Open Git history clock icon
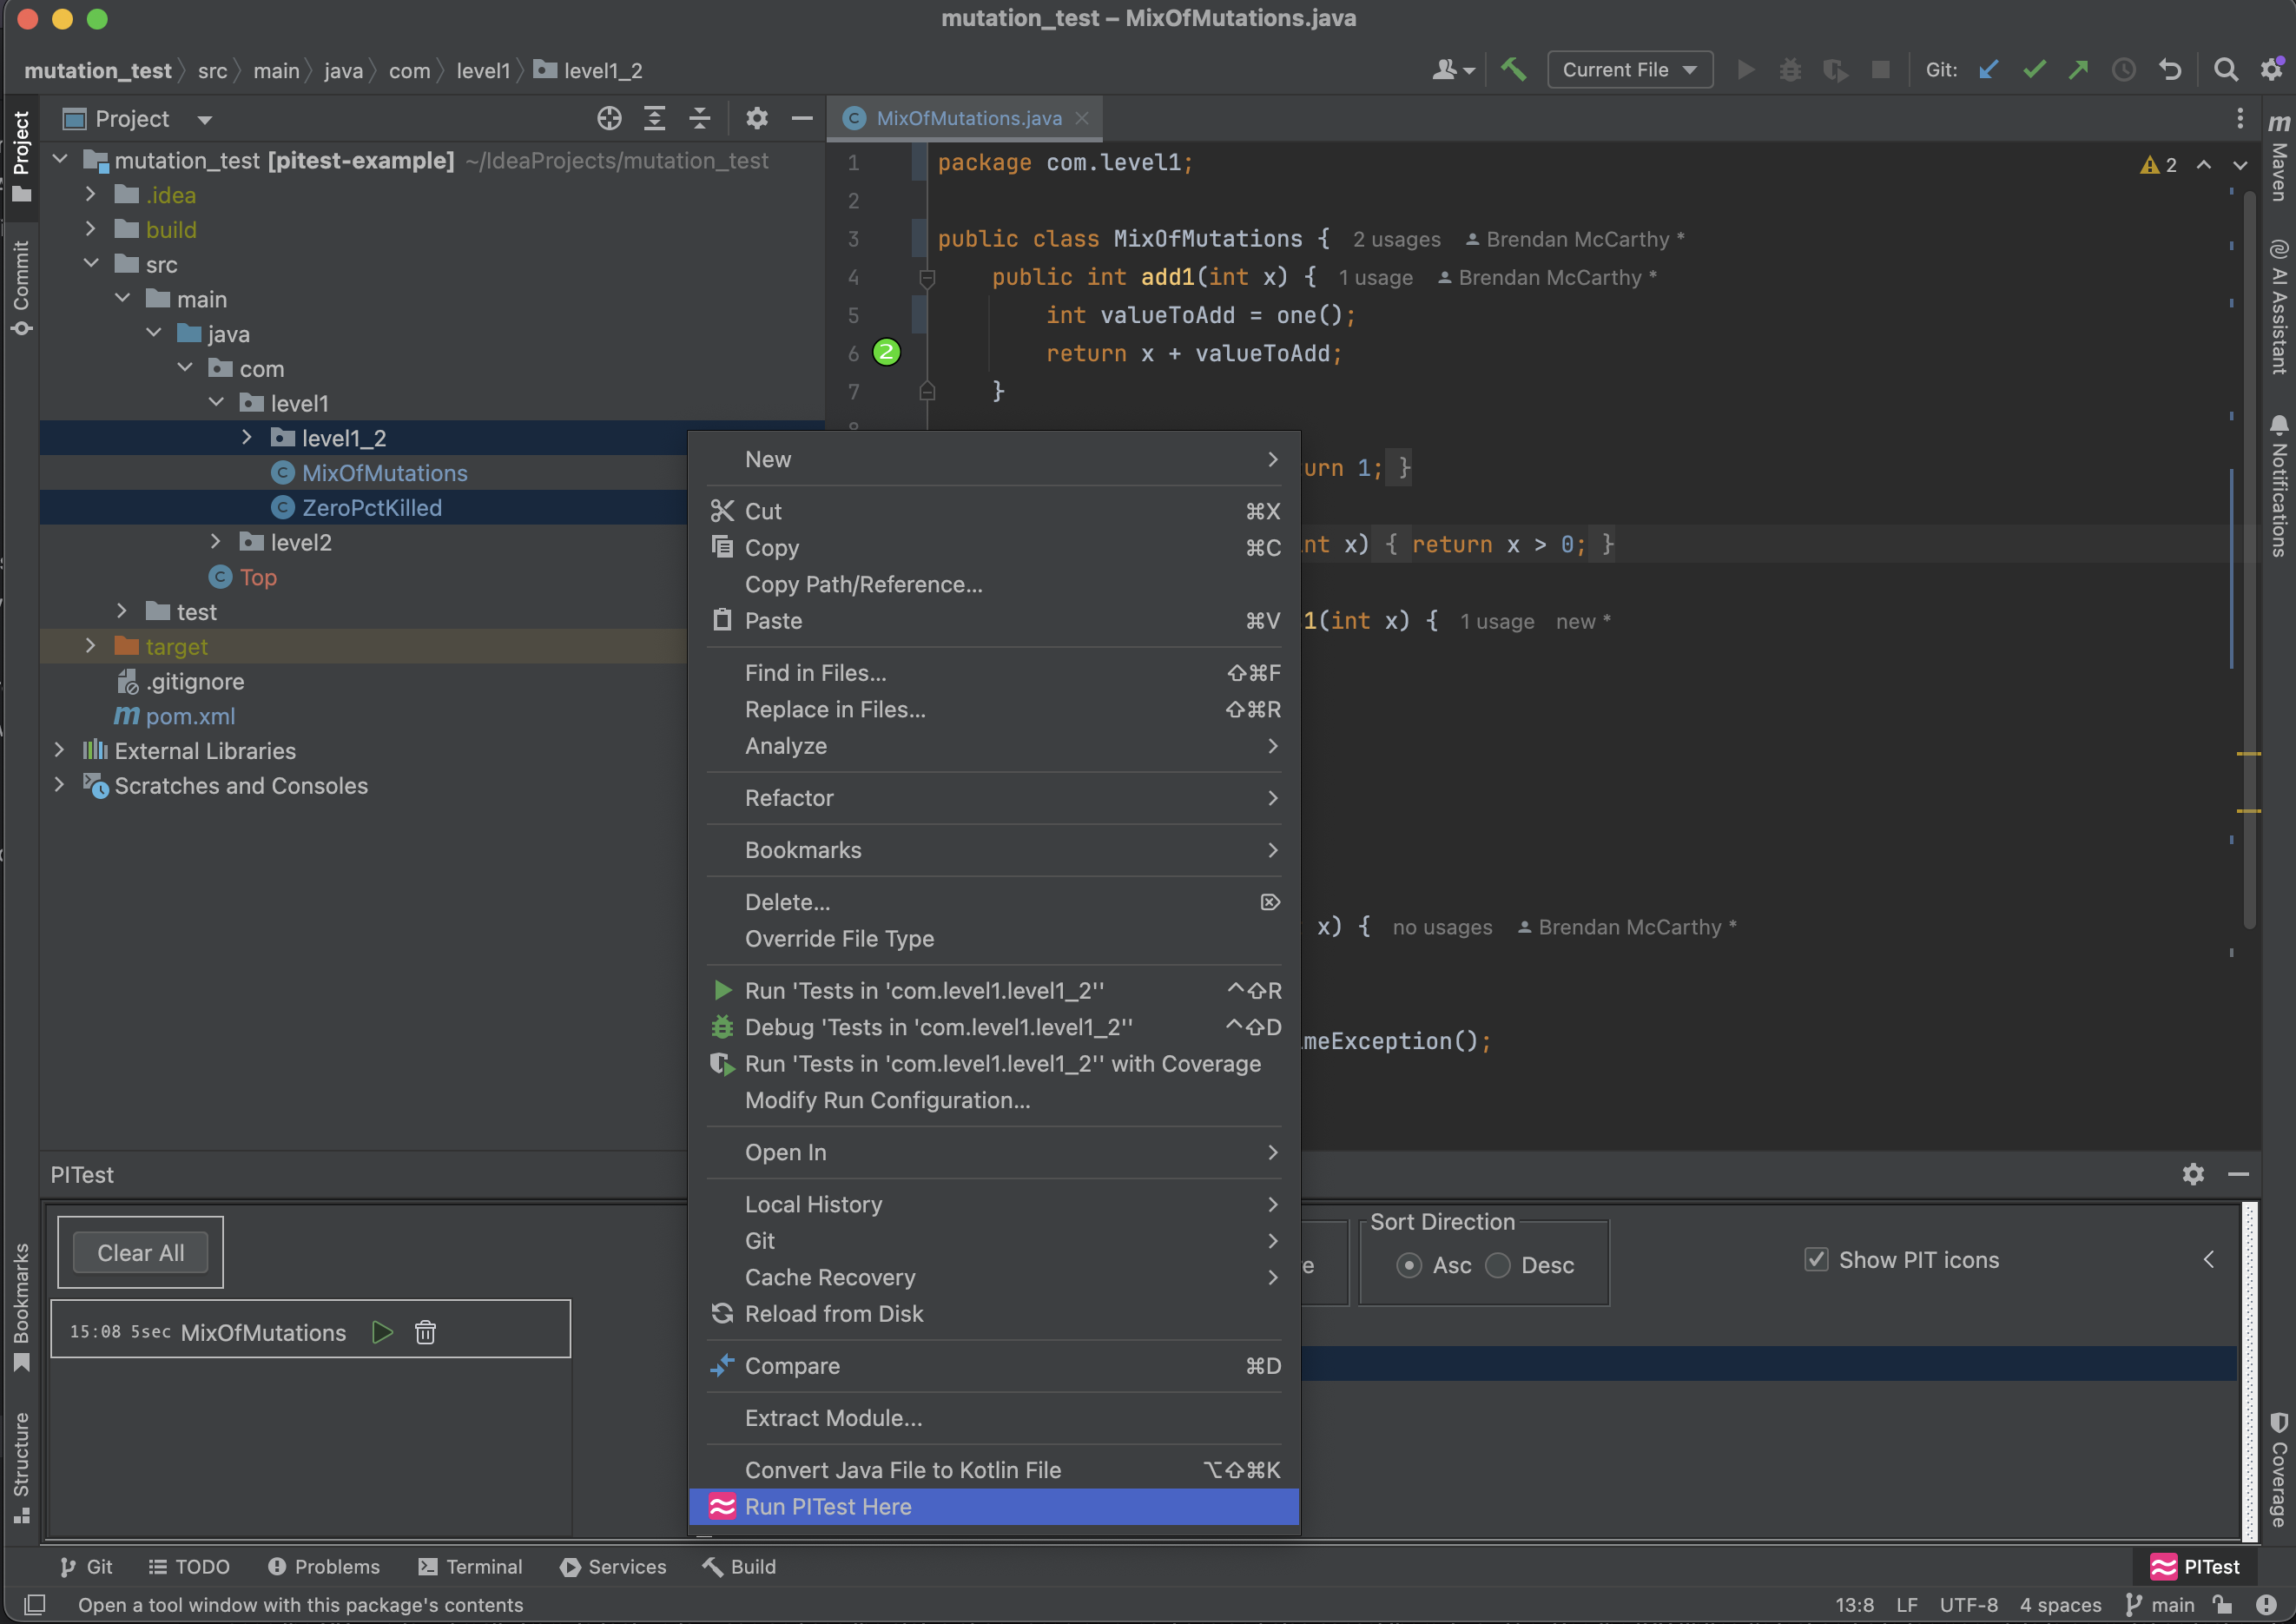The width and height of the screenshot is (2296, 1624). click(2124, 70)
